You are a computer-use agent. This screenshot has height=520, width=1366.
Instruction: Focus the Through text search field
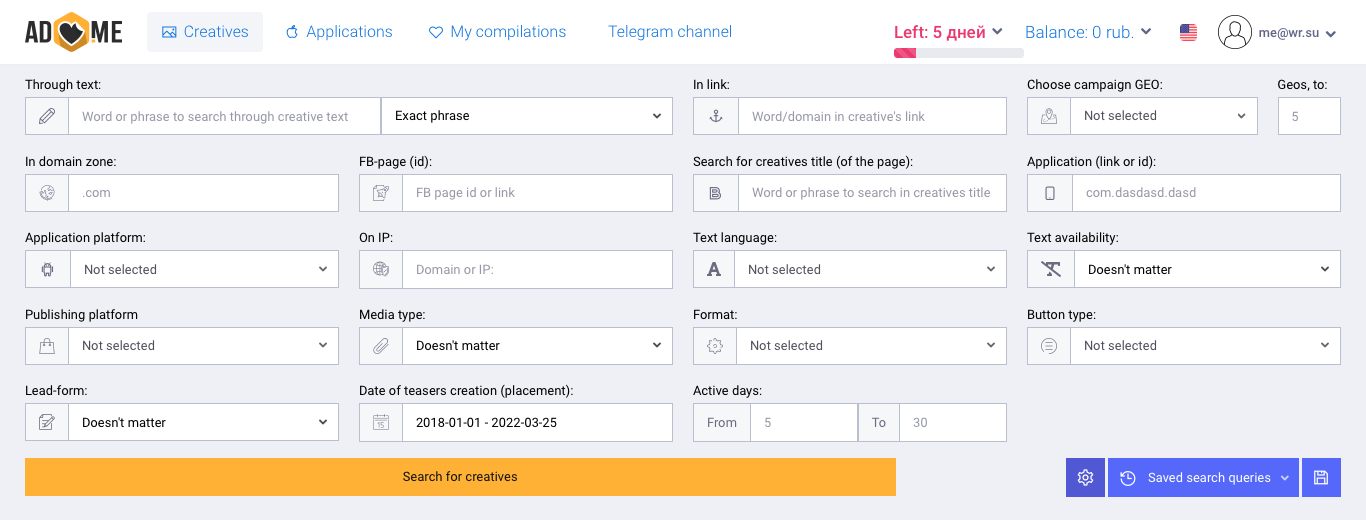[224, 116]
